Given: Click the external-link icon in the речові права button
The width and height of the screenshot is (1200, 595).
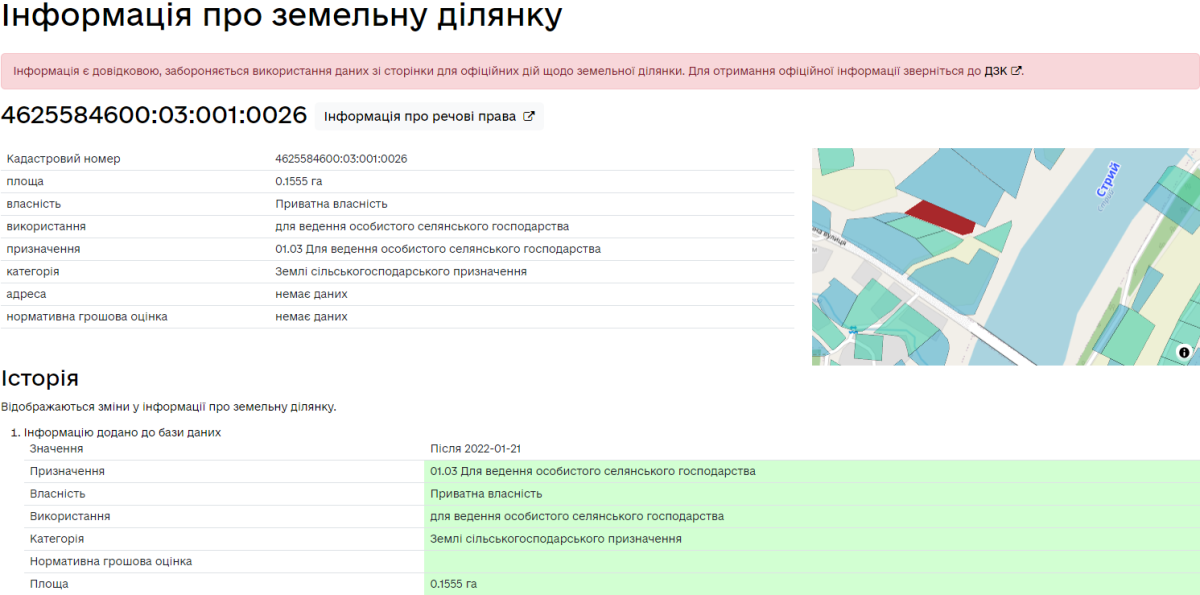Looking at the screenshot, I should tap(529, 117).
